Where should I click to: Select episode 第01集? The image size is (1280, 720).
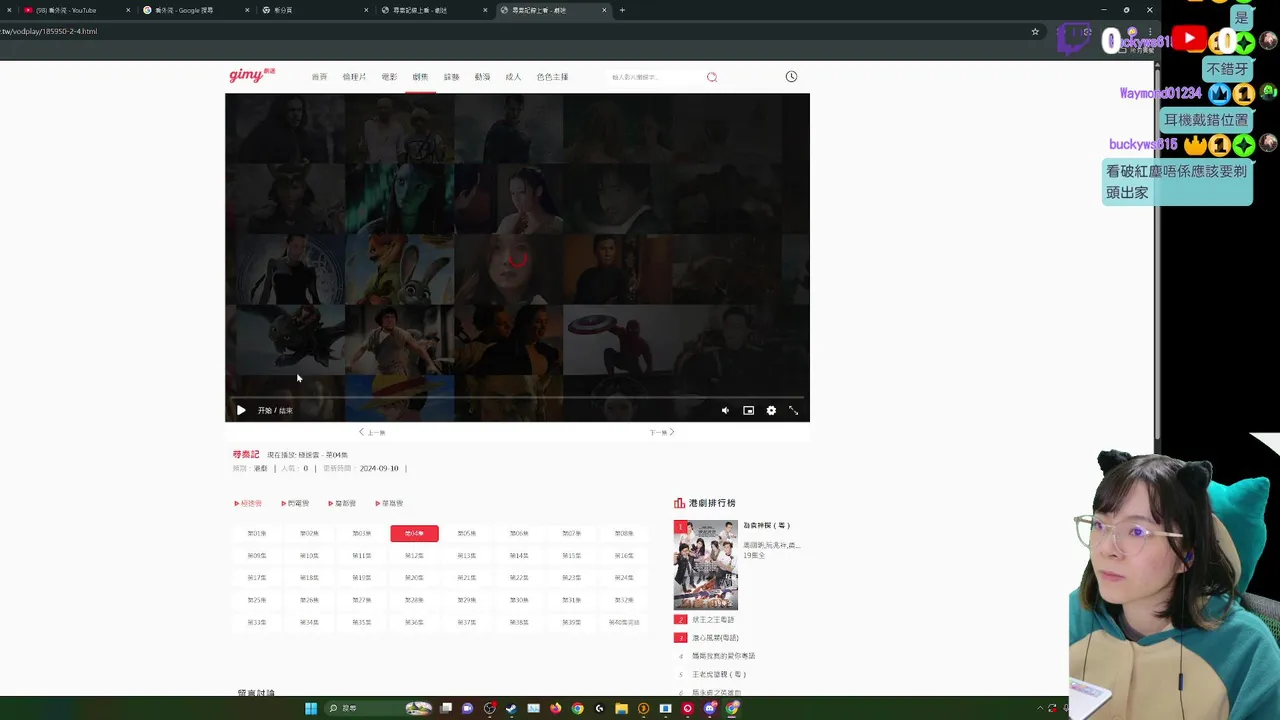coord(257,533)
